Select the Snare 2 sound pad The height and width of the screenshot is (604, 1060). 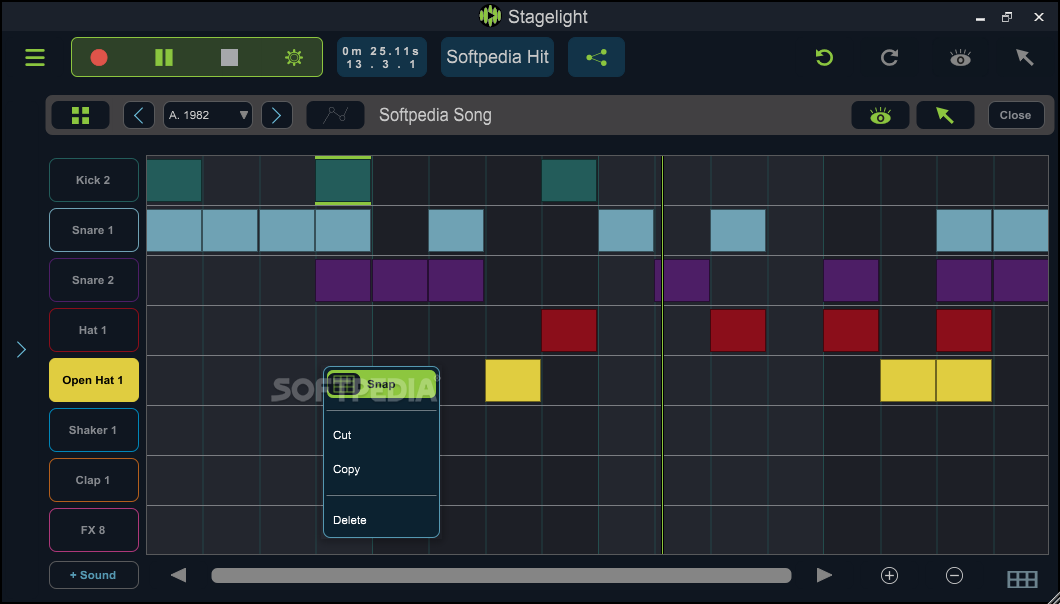coord(94,280)
